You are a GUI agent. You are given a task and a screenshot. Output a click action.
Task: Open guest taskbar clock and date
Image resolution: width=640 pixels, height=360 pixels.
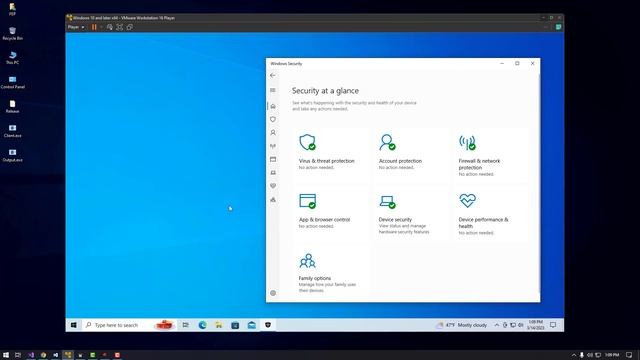[x=535, y=325]
